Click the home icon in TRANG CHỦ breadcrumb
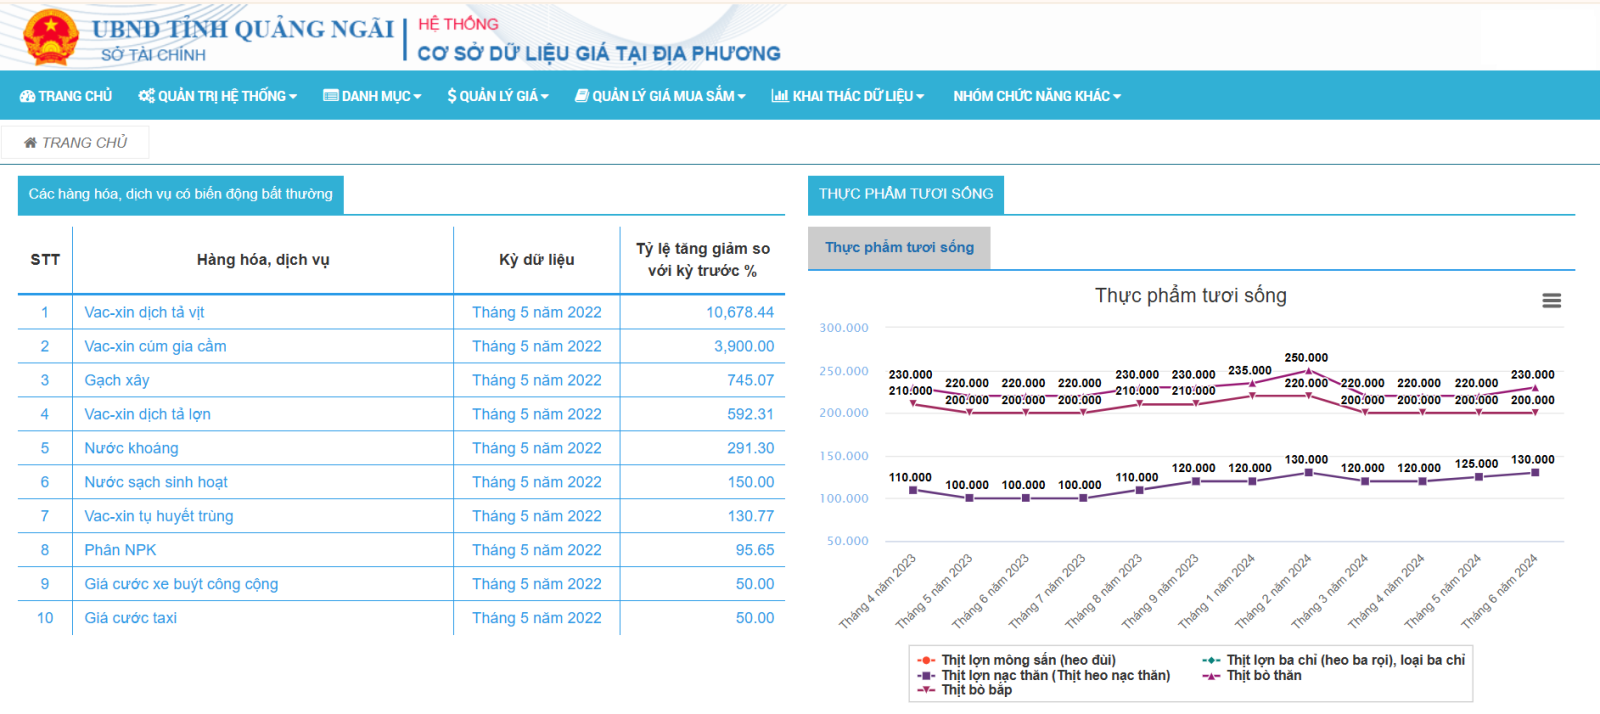This screenshot has height=714, width=1600. click(x=30, y=143)
